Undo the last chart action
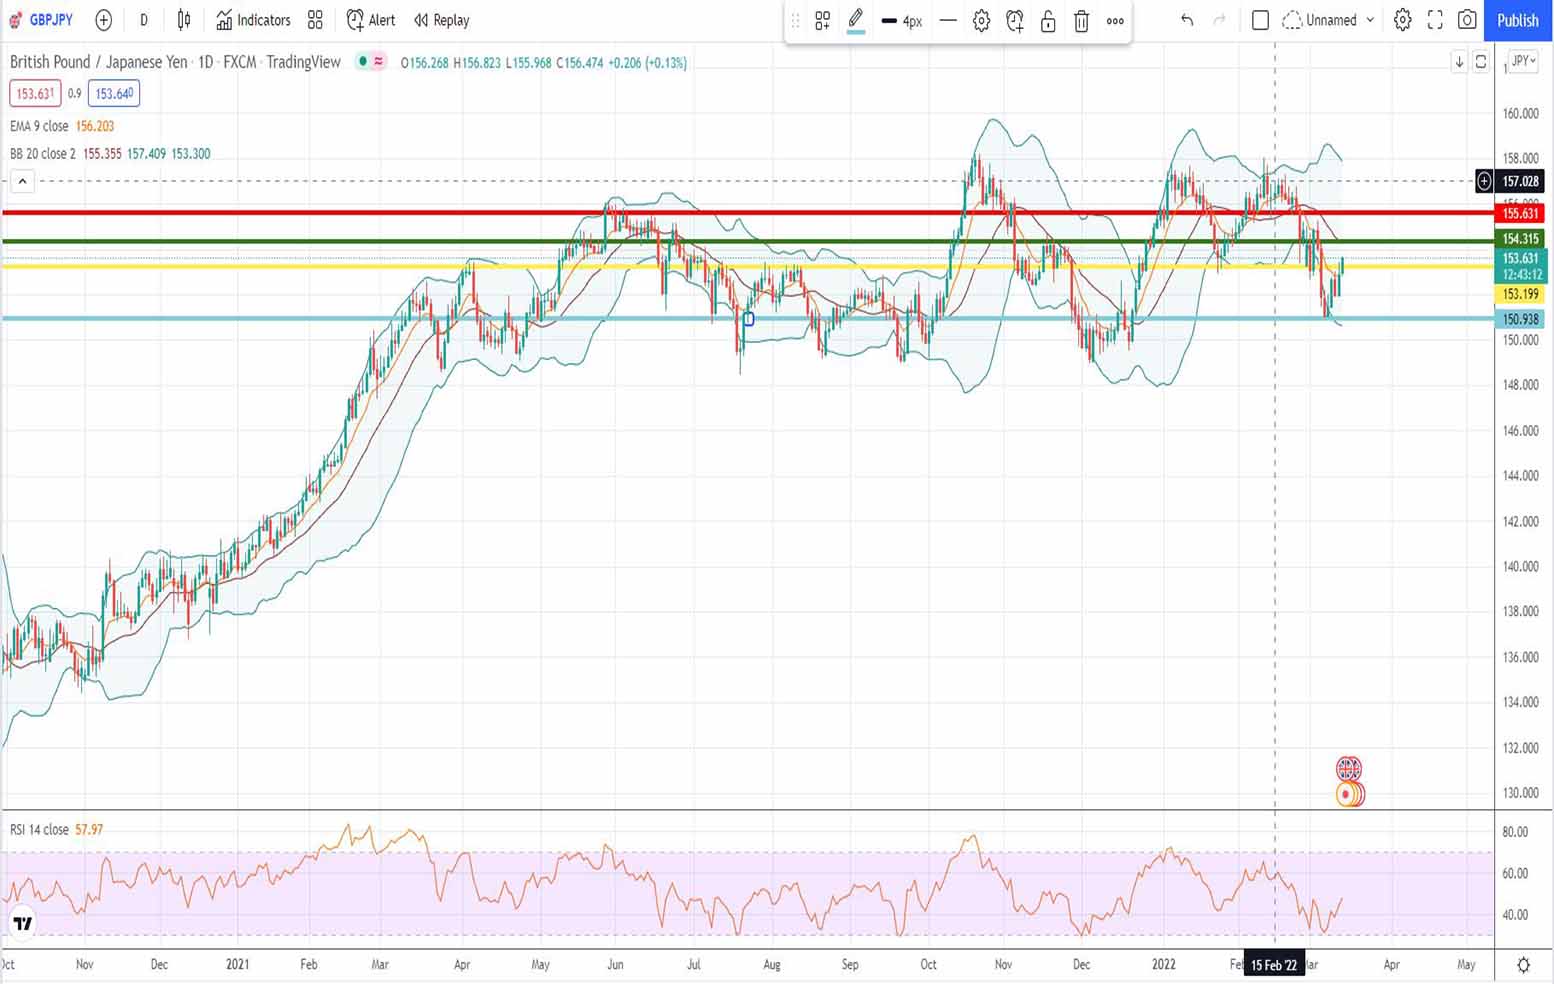The height and width of the screenshot is (984, 1554). tap(1187, 20)
